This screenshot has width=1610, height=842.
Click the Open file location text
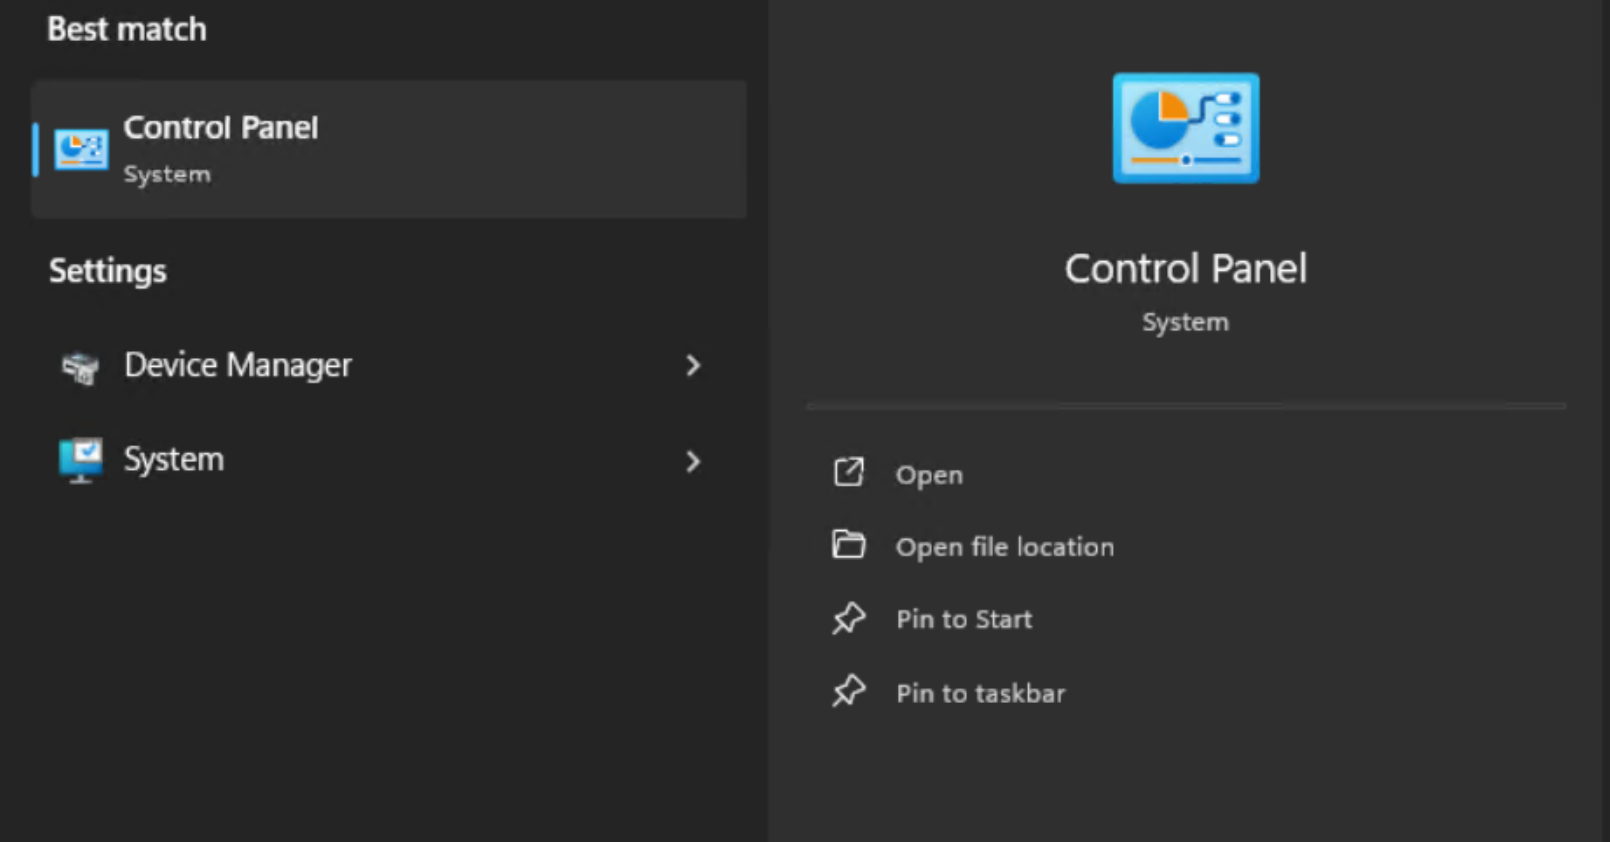tap(1004, 547)
